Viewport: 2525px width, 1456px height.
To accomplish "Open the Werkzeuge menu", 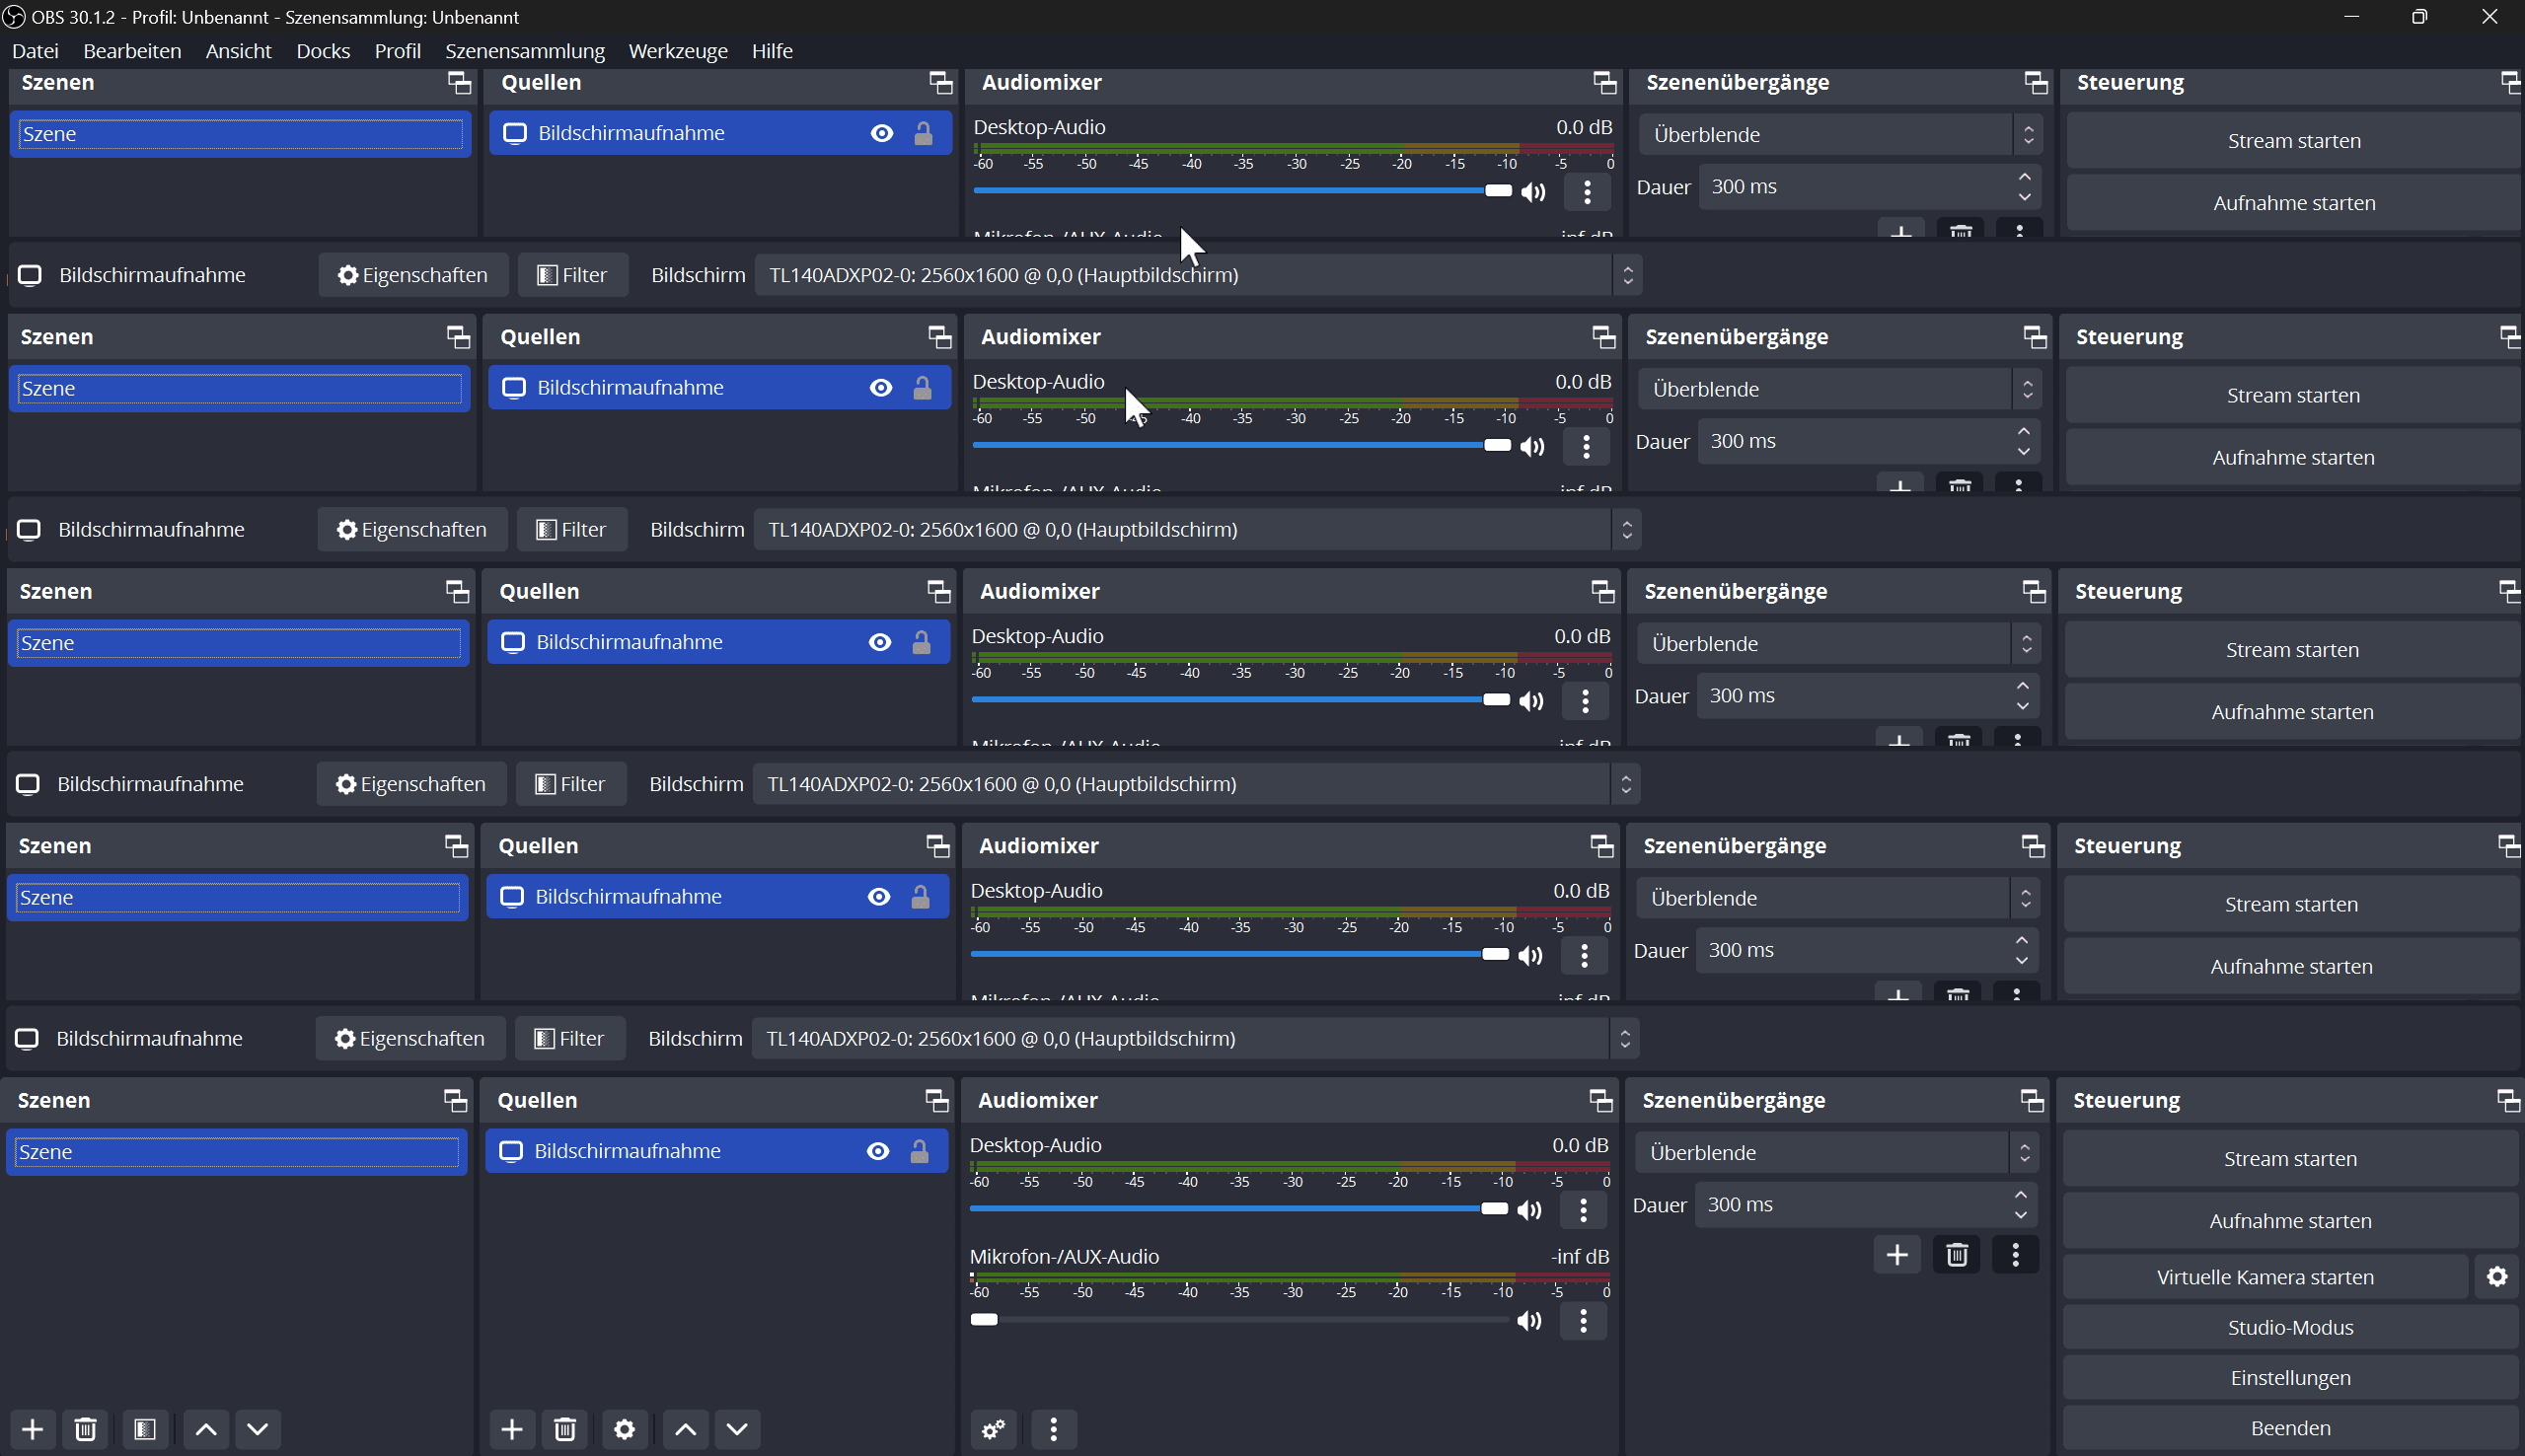I will coord(677,51).
